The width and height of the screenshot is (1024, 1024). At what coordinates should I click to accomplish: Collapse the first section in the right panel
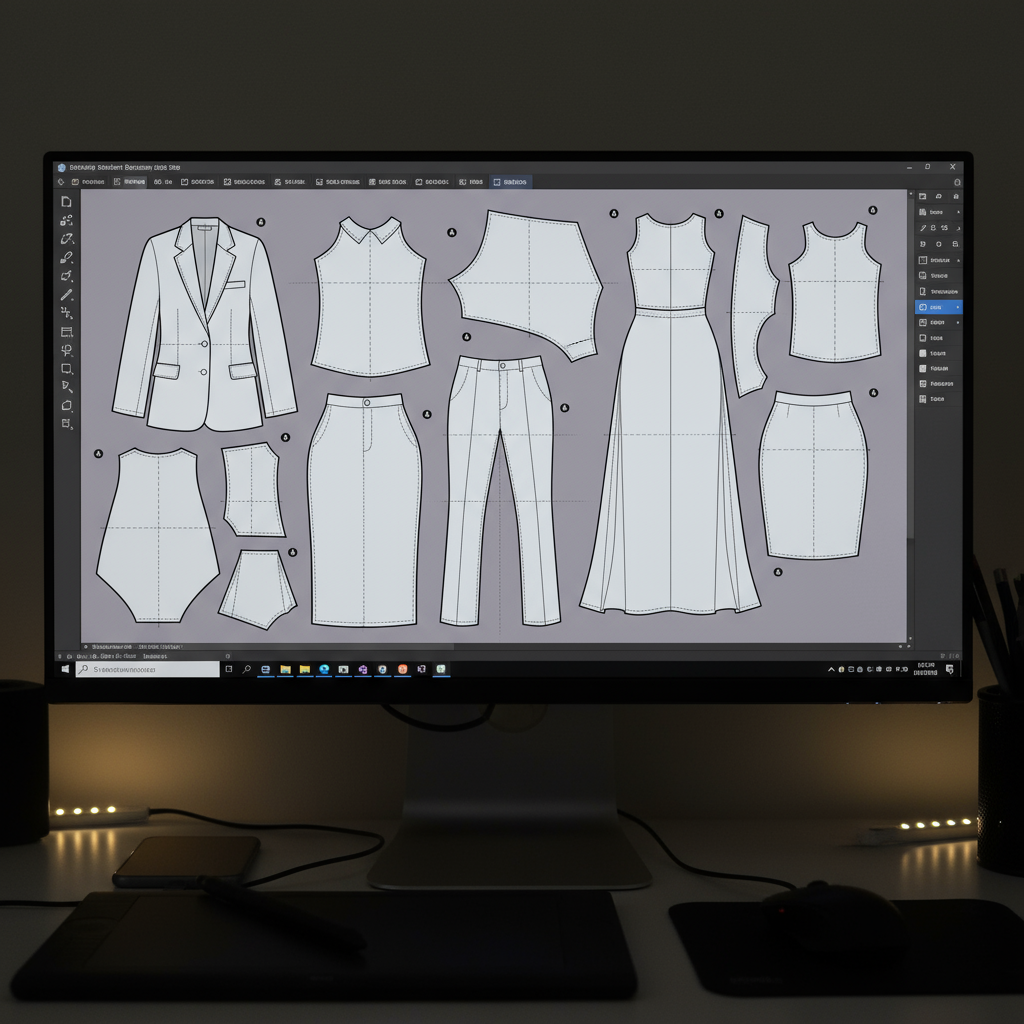(x=958, y=213)
